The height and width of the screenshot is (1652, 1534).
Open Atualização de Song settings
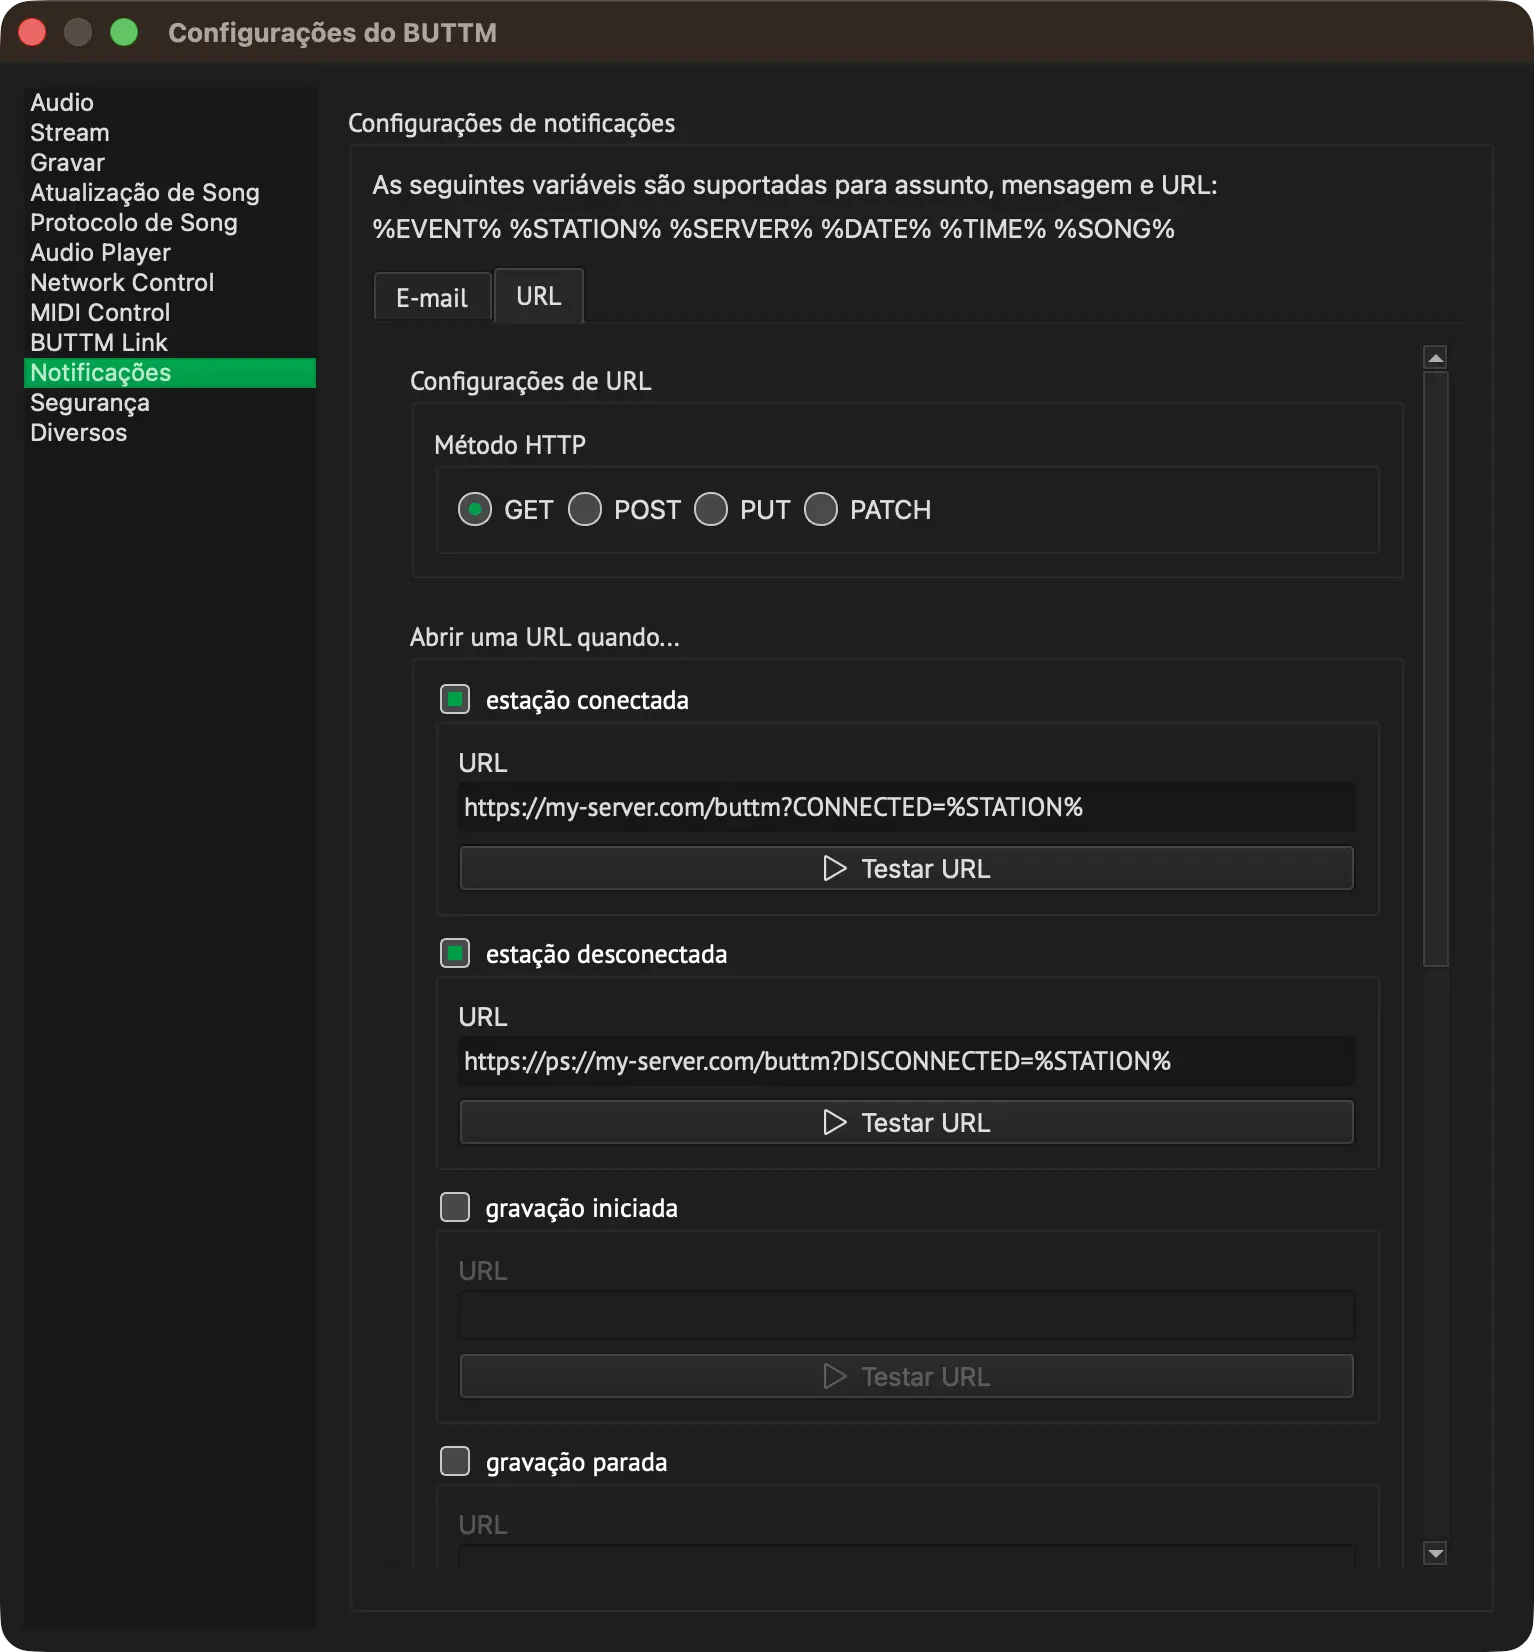[x=170, y=192]
